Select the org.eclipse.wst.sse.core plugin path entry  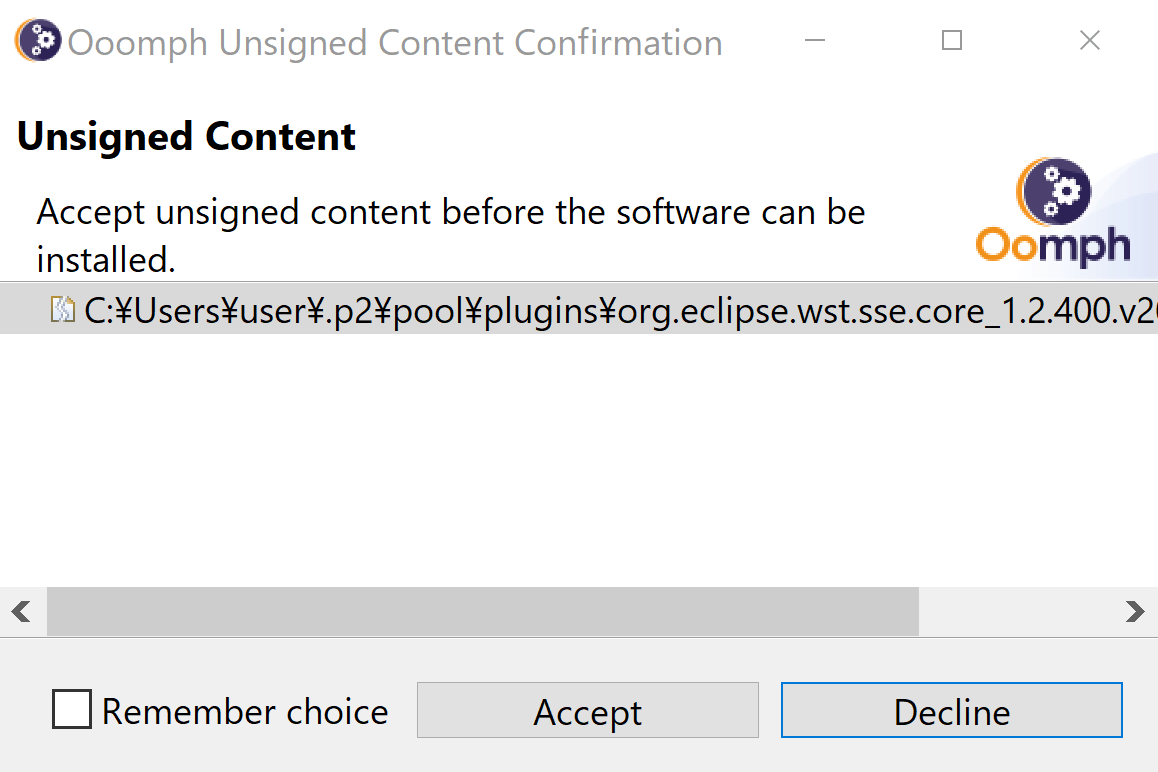tap(579, 309)
